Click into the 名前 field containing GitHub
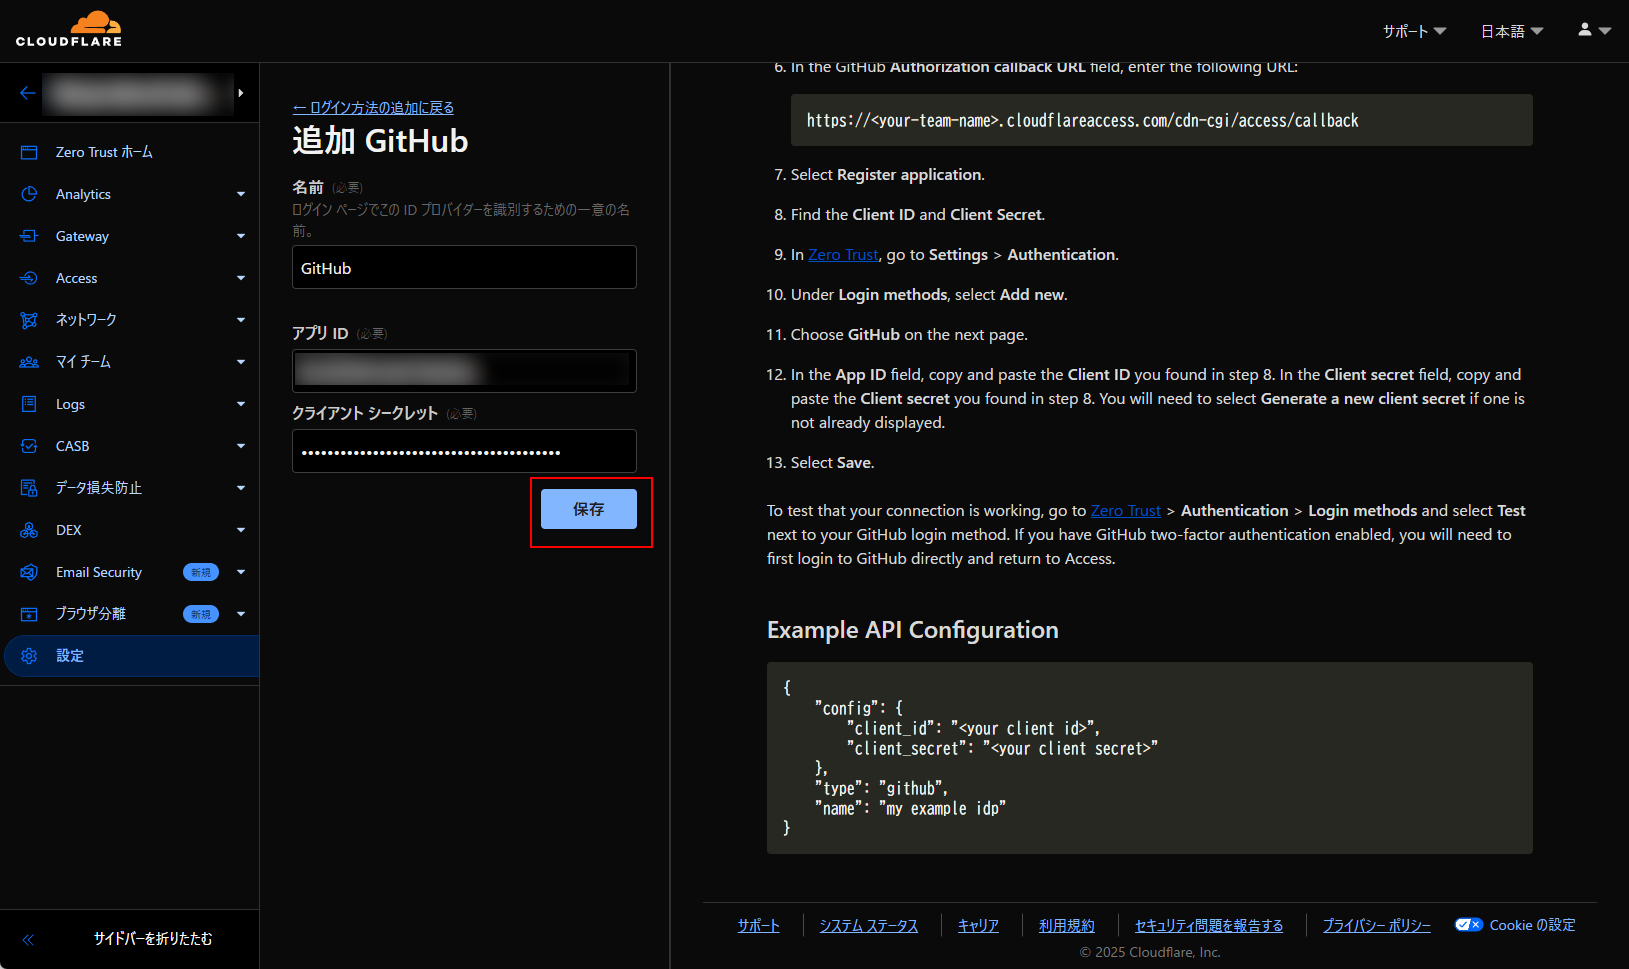Screen dimensions: 1629x969 click(464, 267)
